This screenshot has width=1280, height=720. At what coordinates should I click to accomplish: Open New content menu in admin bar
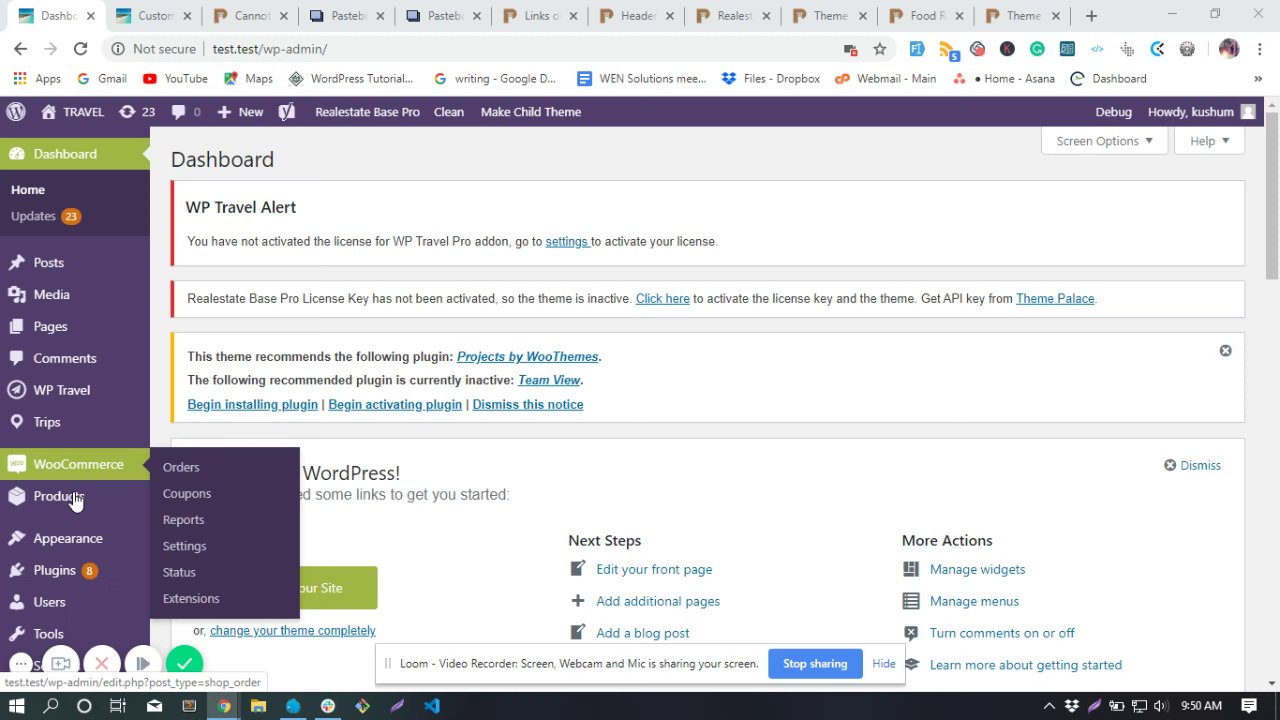(240, 112)
